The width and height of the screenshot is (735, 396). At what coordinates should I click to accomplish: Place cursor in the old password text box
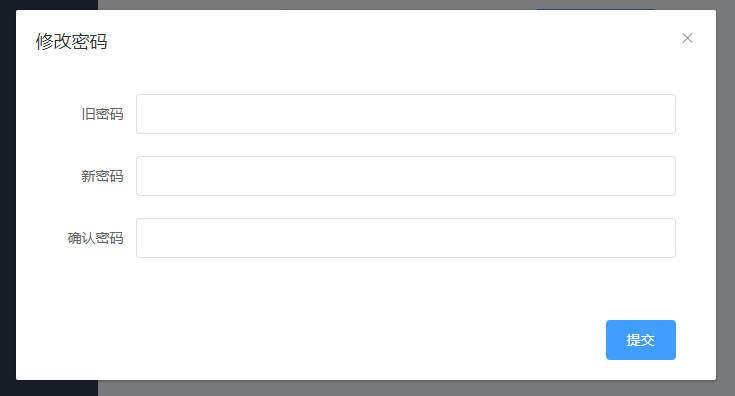click(x=406, y=114)
